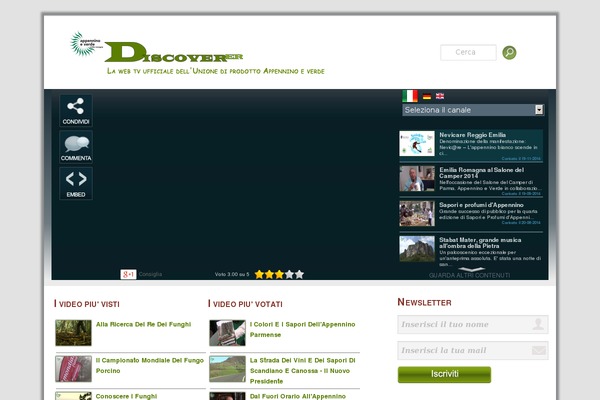Open Dal Fuori Orario All'Appennino link
This screenshot has width=600, height=400.
(298, 396)
